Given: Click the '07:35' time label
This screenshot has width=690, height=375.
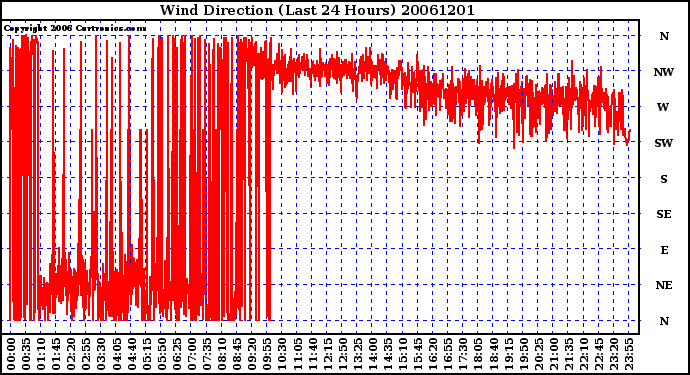Looking at the screenshot, I should click(207, 354).
